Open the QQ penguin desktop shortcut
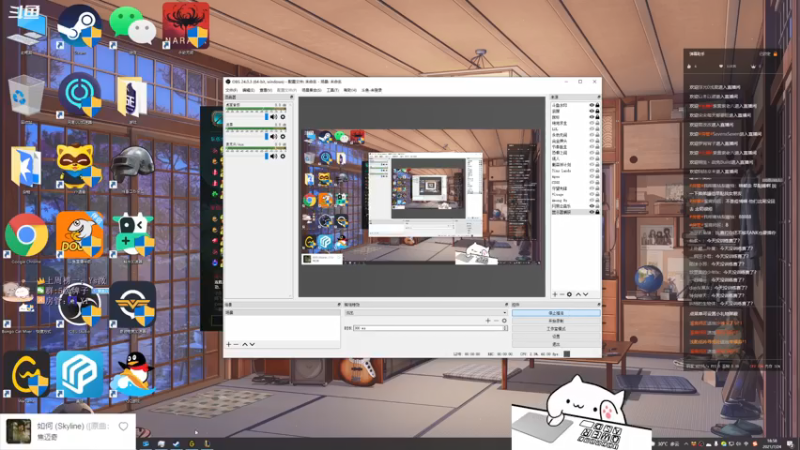 pos(132,374)
